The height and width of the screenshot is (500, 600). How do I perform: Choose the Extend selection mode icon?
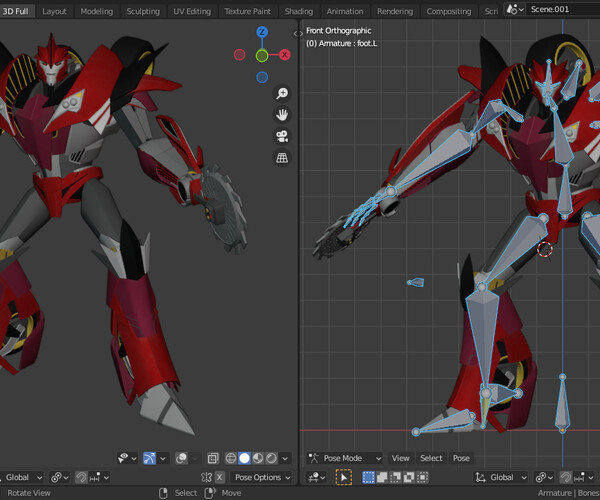tap(382, 477)
